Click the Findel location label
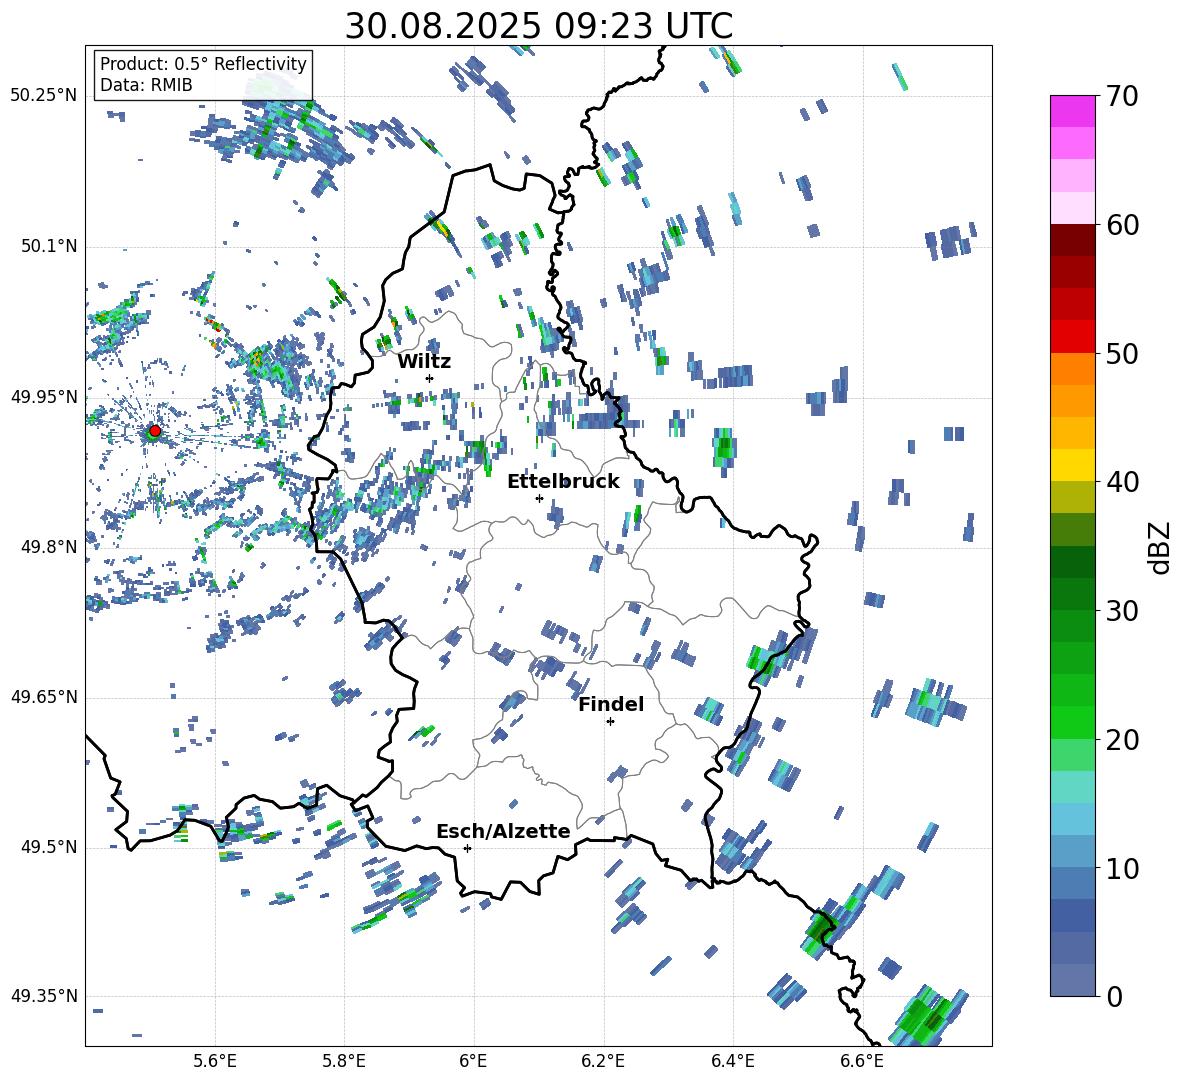Image resolution: width=1184 pixels, height=1081 pixels. 611,704
